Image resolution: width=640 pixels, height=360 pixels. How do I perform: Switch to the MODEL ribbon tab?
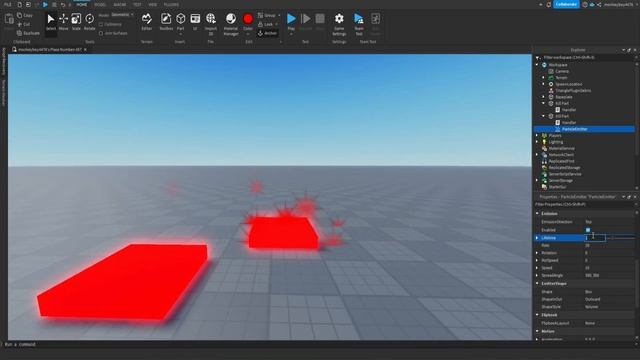(100, 4)
